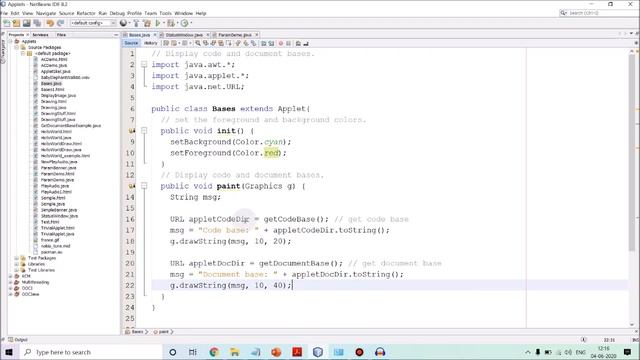
Task: Click inside the Search field at the top right
Action: point(598,13)
